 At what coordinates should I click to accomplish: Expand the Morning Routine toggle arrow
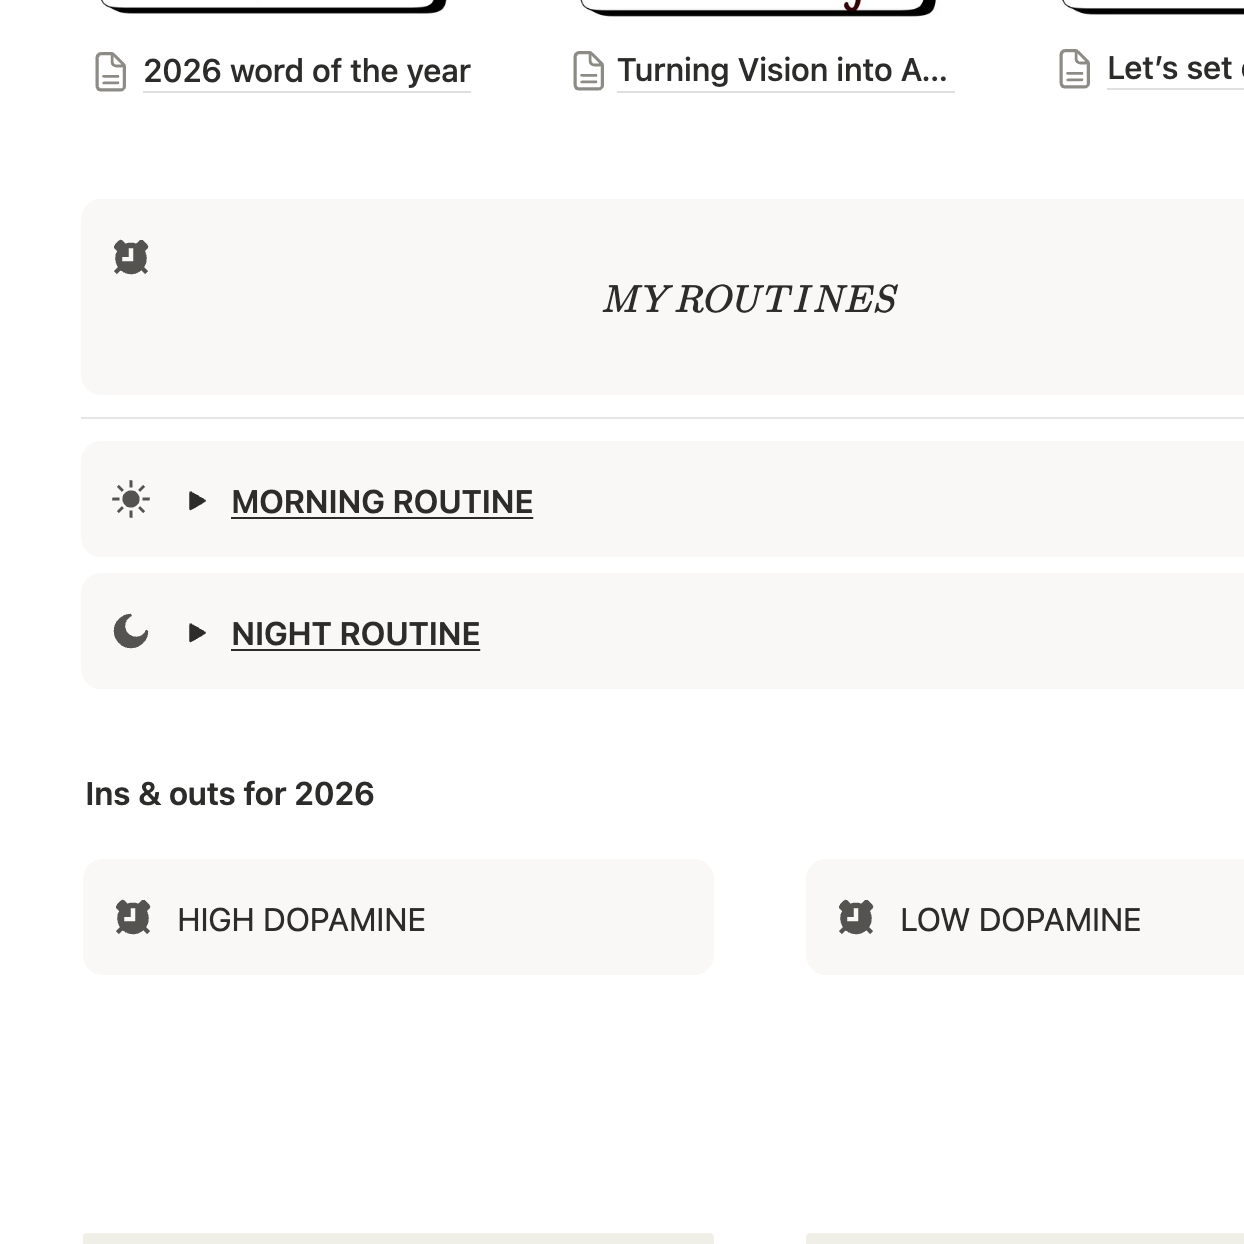[197, 500]
